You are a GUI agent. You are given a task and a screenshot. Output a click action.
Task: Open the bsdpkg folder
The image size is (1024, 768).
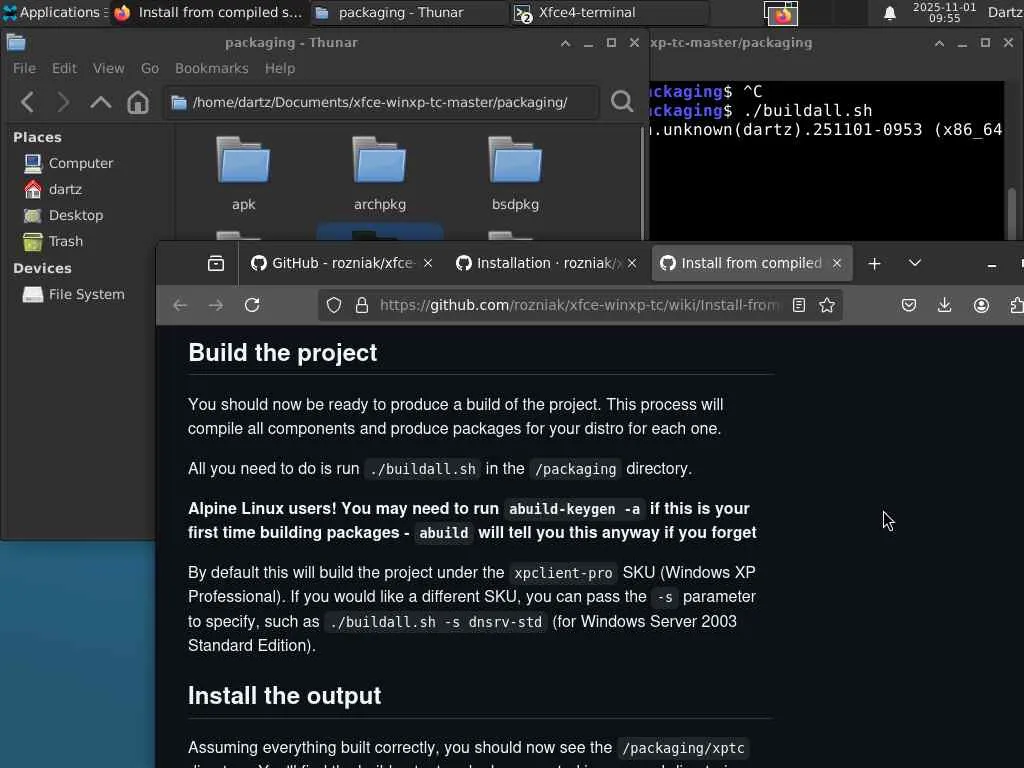515,174
